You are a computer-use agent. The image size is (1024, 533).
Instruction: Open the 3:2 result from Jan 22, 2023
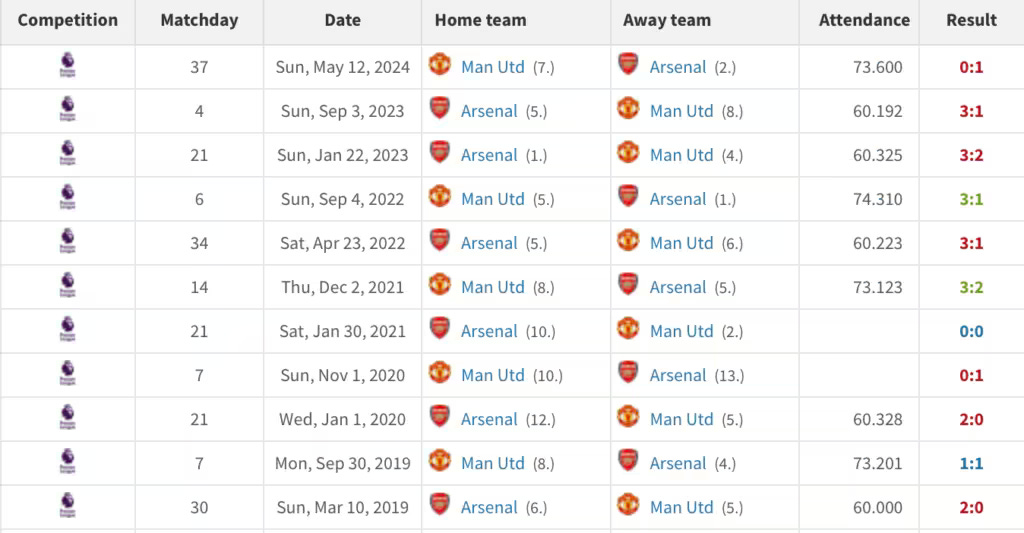tap(971, 155)
